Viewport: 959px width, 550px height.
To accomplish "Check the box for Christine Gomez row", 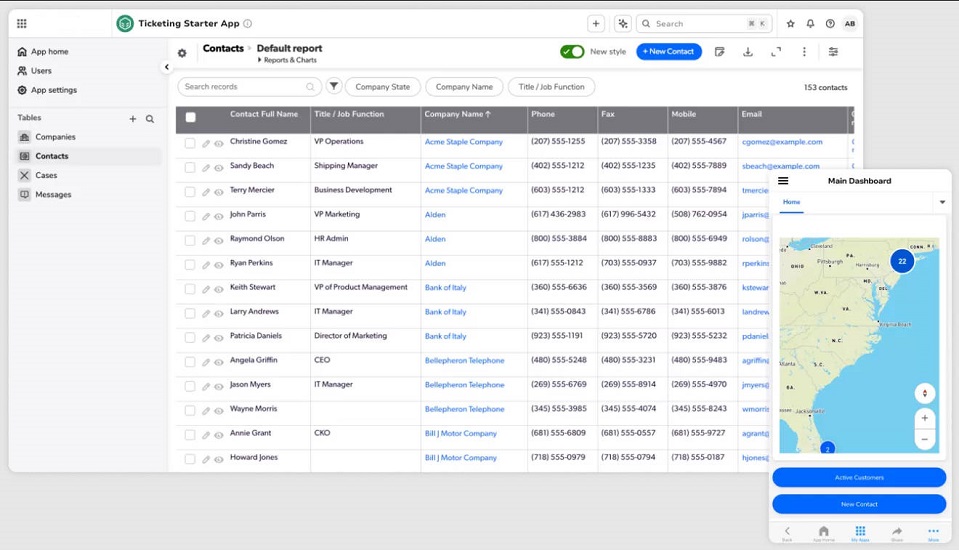I will click(190, 143).
